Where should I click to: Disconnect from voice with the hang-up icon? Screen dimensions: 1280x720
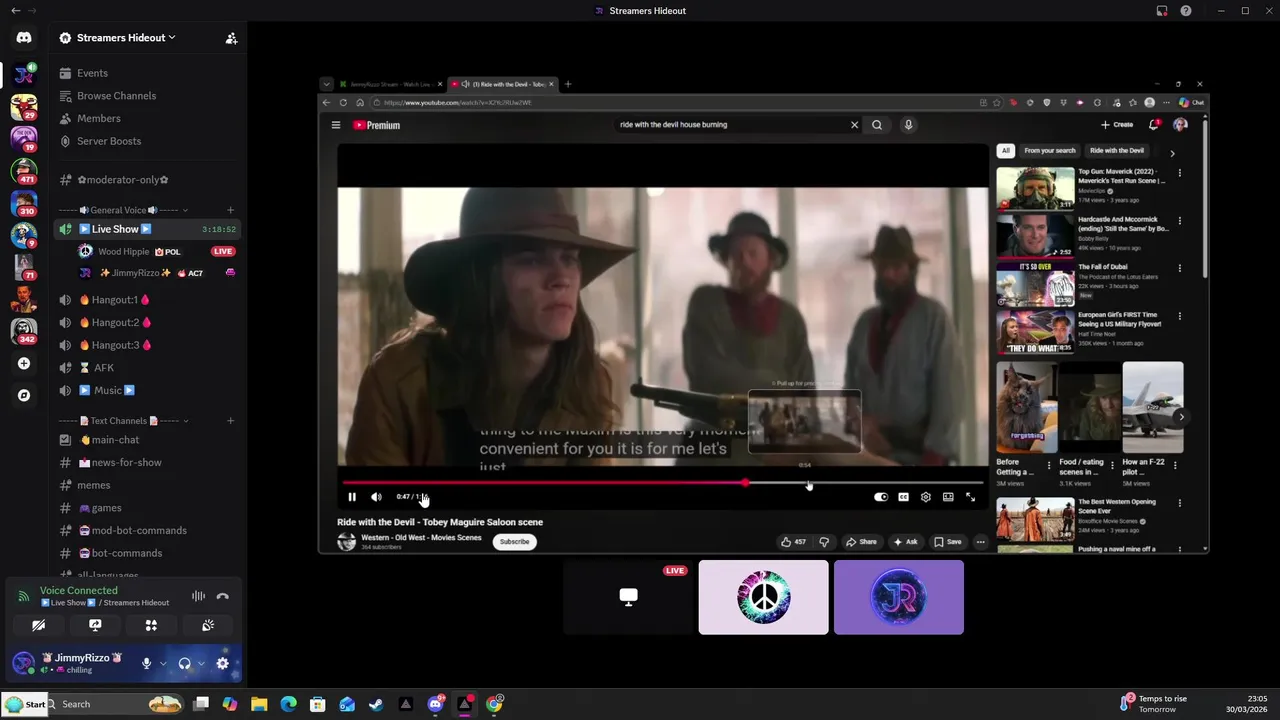222,596
